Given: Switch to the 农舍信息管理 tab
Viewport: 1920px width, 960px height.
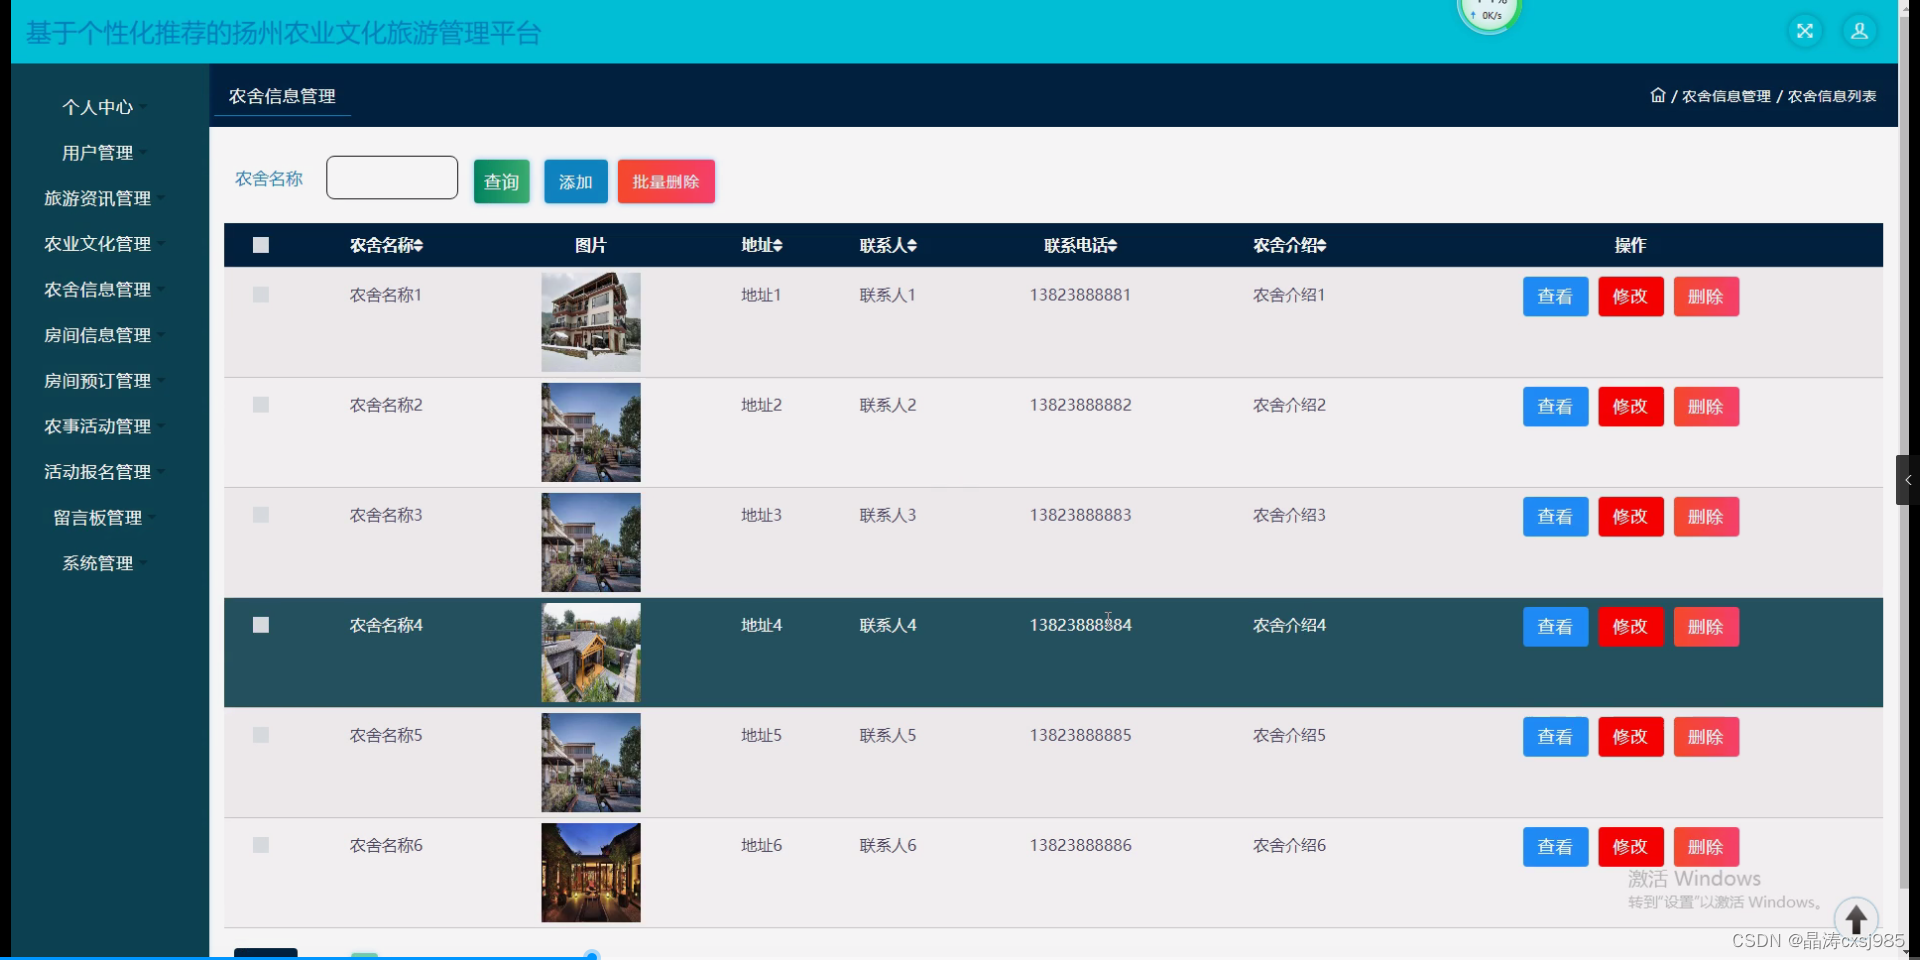Looking at the screenshot, I should tap(282, 96).
